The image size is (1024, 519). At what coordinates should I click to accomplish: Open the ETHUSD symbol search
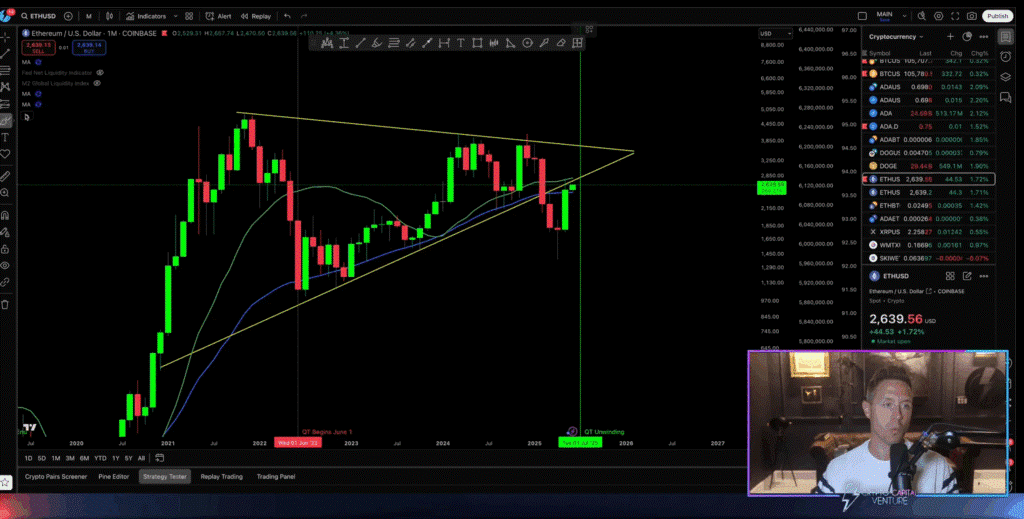tap(37, 16)
